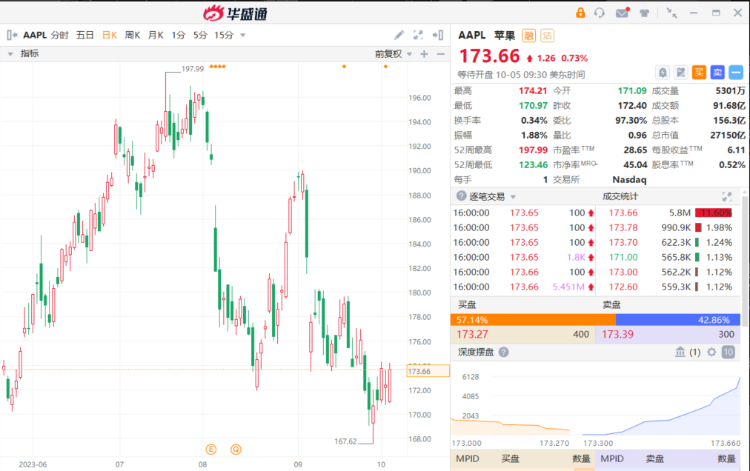
Task: Click the orange Buy (买) button
Action: click(x=699, y=73)
